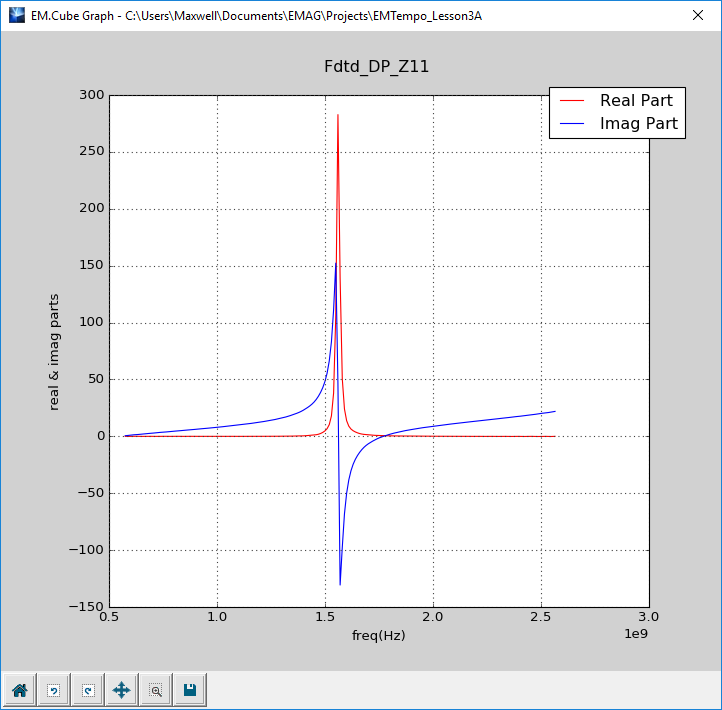The width and height of the screenshot is (722, 710).
Task: Click the red line sample in the legend
Action: tap(572, 101)
